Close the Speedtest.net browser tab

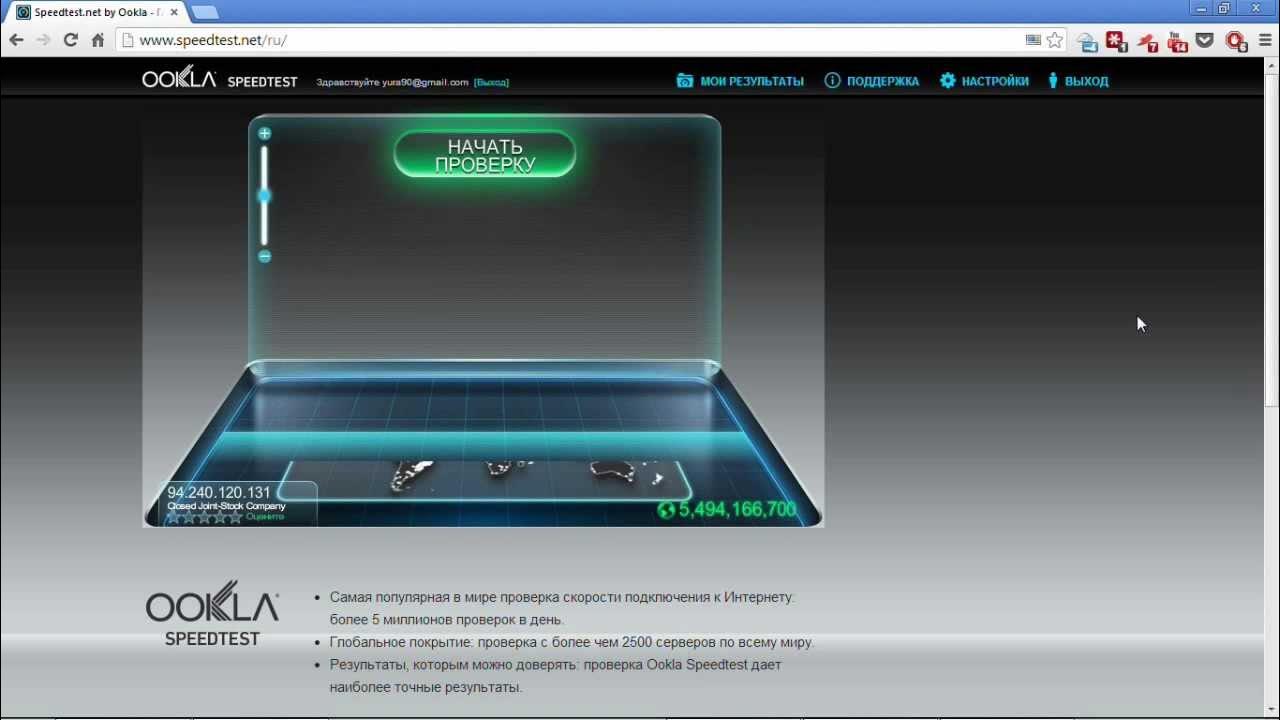174,12
